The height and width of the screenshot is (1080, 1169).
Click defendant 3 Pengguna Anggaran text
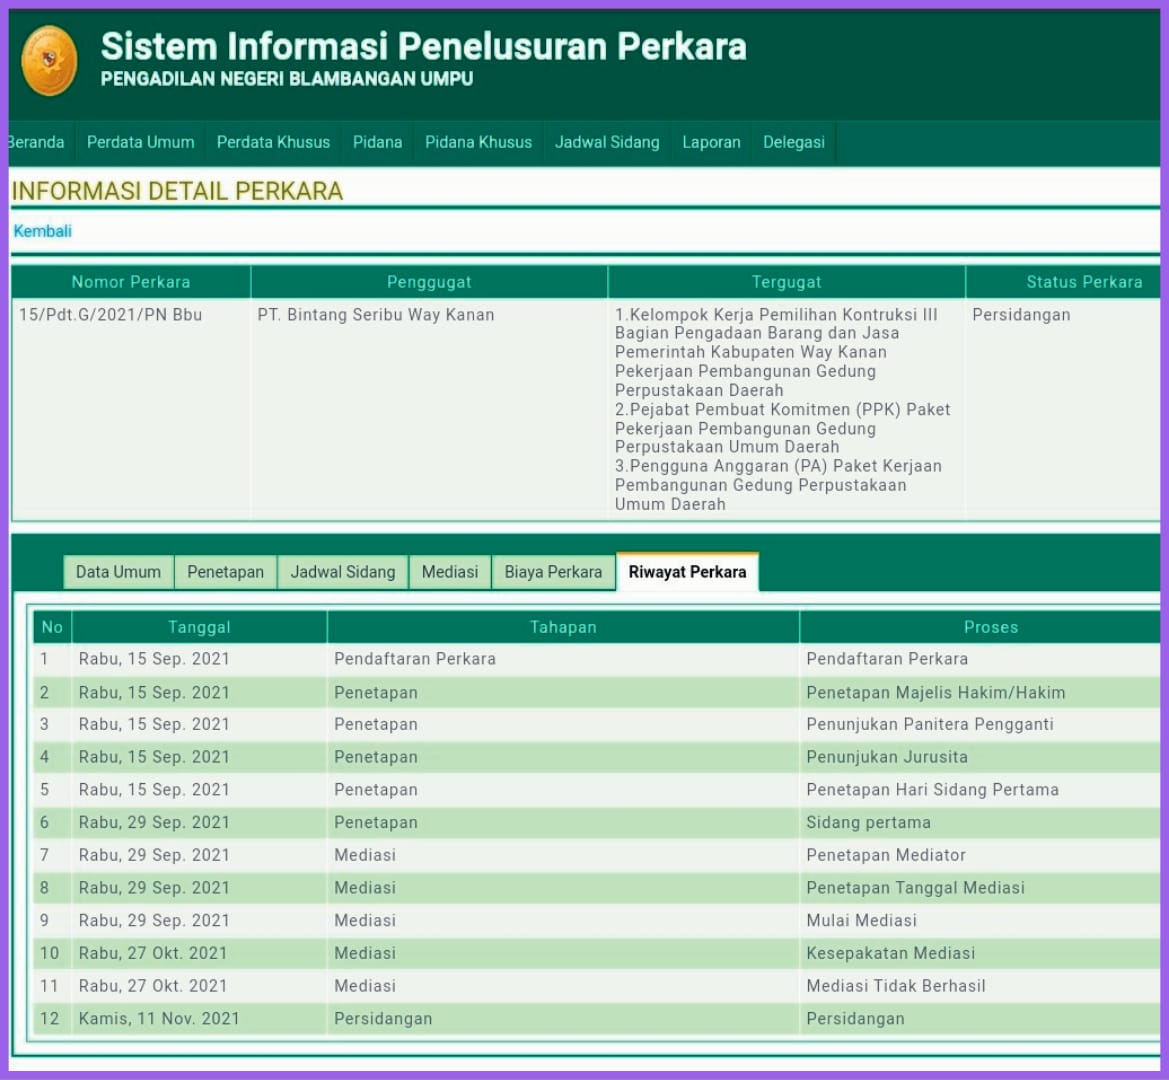[778, 484]
